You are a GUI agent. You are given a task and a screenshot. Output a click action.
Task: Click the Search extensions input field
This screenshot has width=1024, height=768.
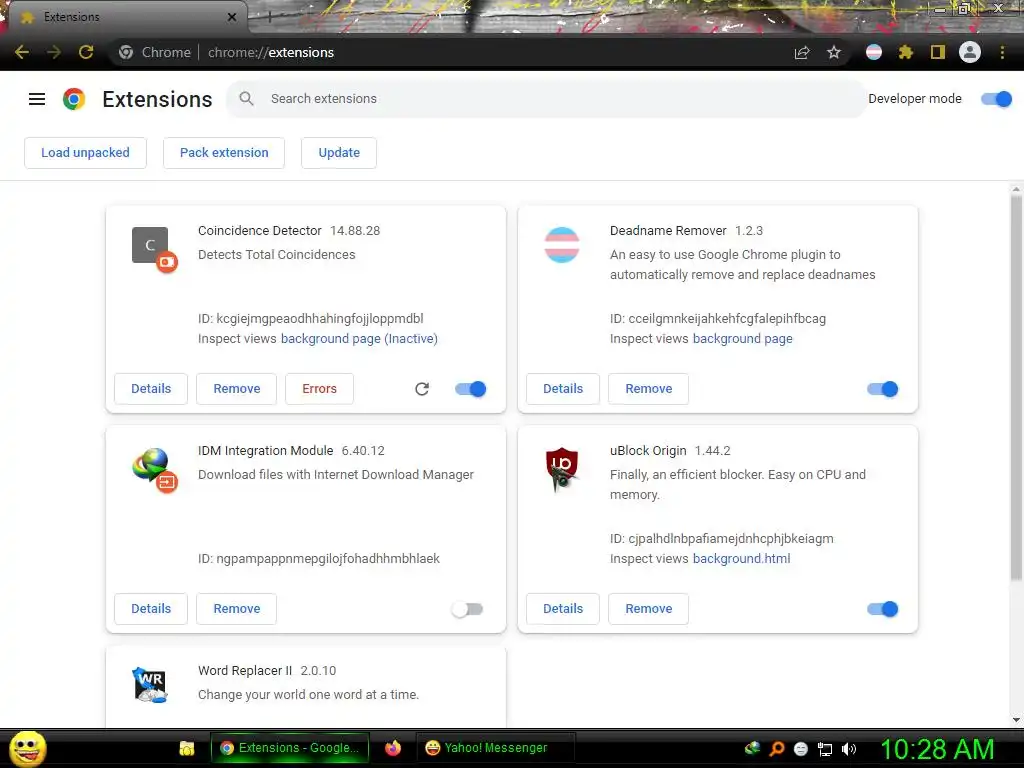point(546,99)
